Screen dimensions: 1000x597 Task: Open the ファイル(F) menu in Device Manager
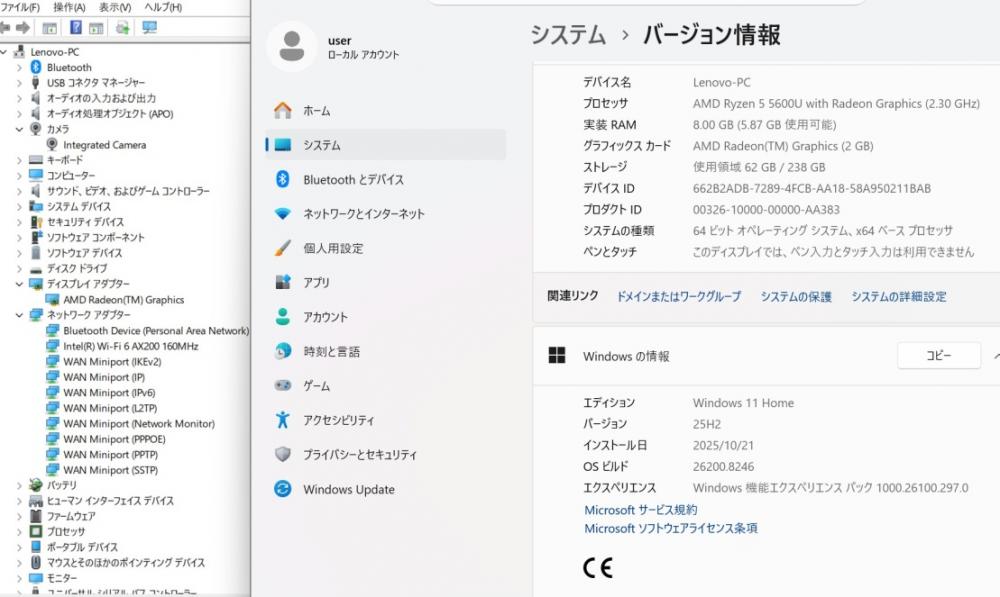coord(20,7)
